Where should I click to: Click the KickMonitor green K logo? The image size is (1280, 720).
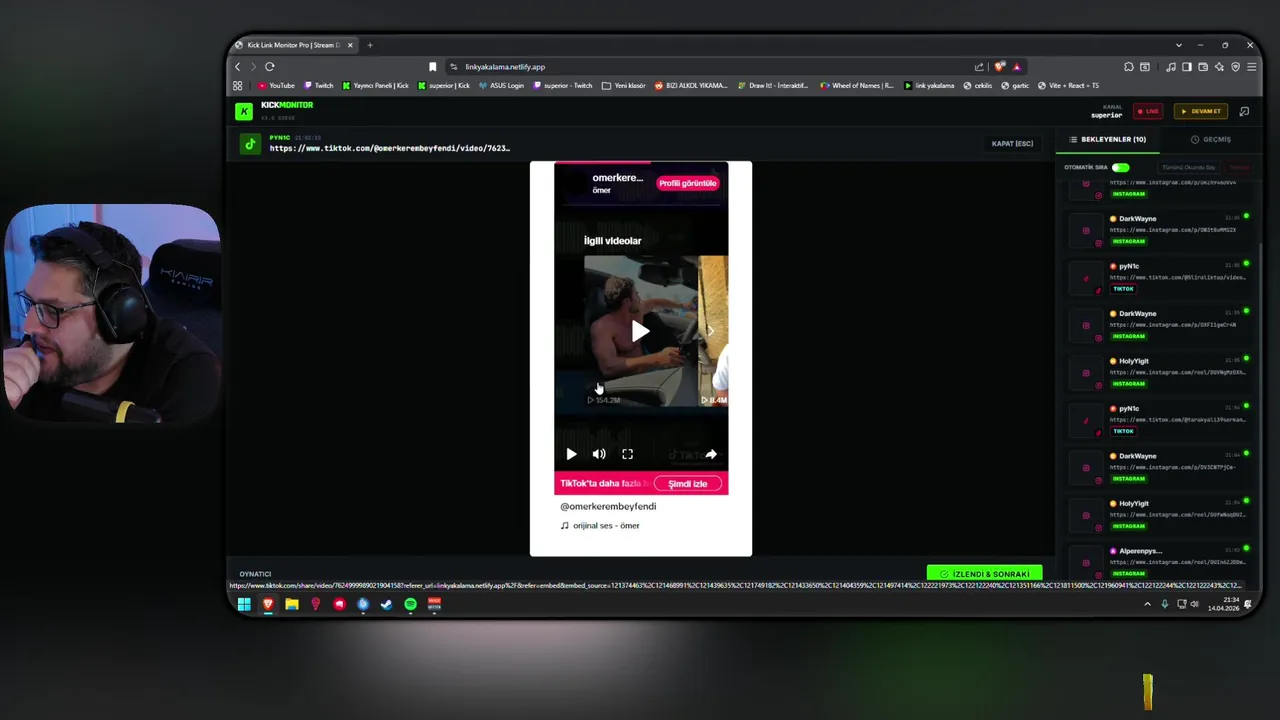(x=244, y=111)
